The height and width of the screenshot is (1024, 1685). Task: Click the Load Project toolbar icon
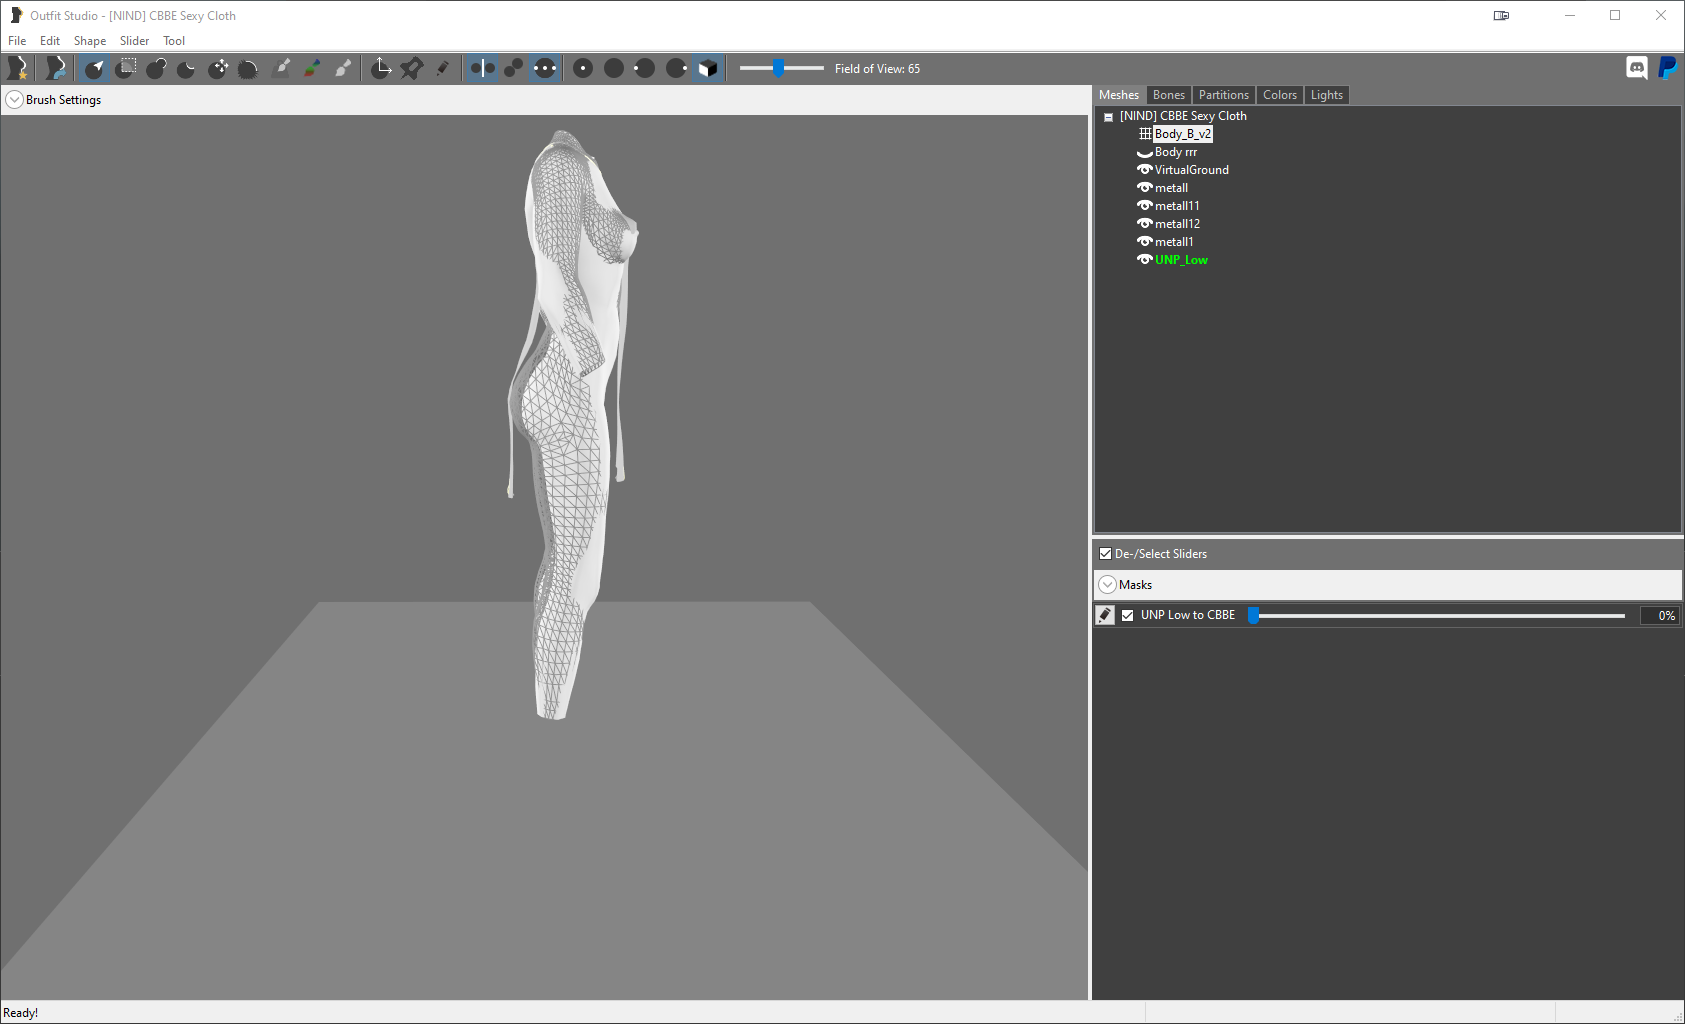click(x=55, y=68)
